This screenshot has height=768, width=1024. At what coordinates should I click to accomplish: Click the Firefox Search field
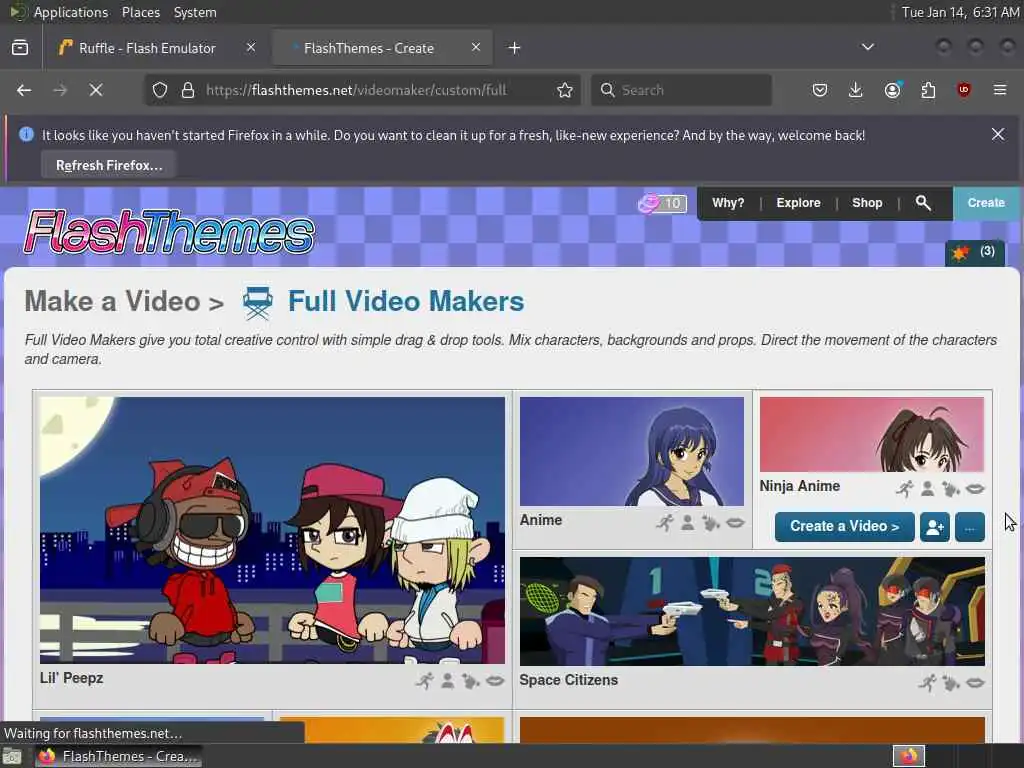[x=681, y=90]
